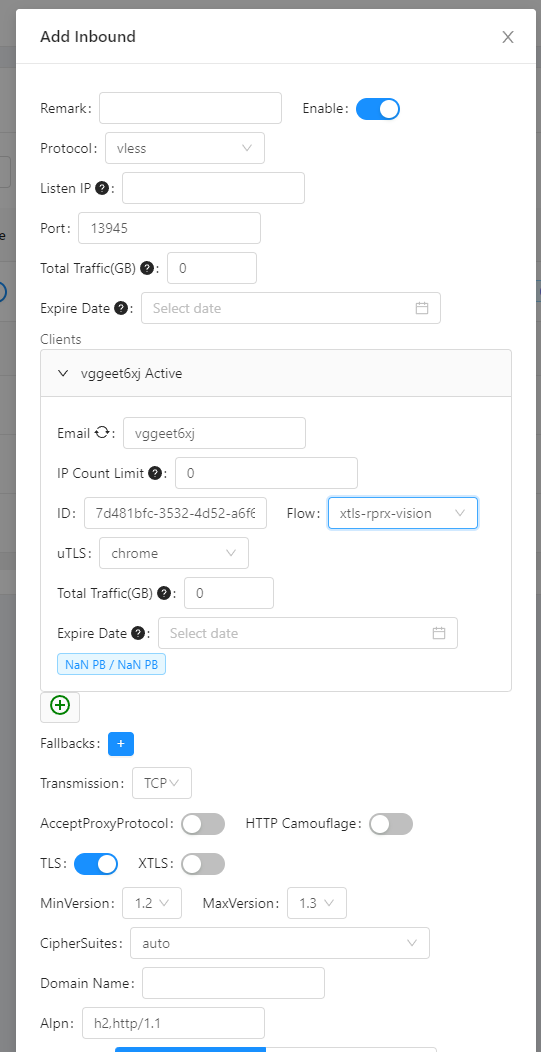Open the Flow xtls-rprx-vision dropdown

pyautogui.click(x=403, y=513)
